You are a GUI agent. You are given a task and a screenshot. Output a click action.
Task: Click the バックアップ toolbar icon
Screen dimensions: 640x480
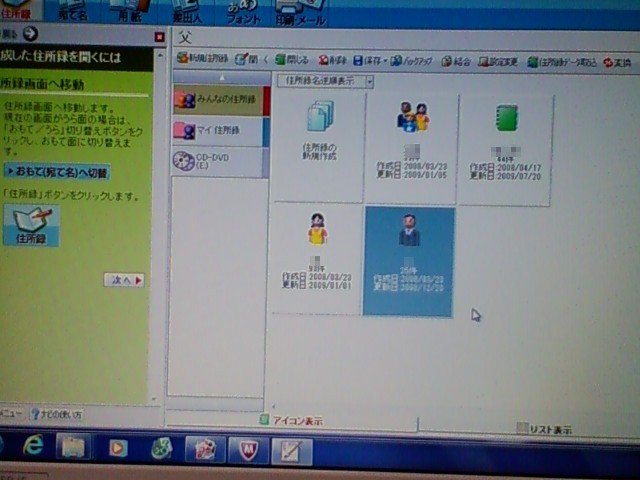pyautogui.click(x=411, y=61)
